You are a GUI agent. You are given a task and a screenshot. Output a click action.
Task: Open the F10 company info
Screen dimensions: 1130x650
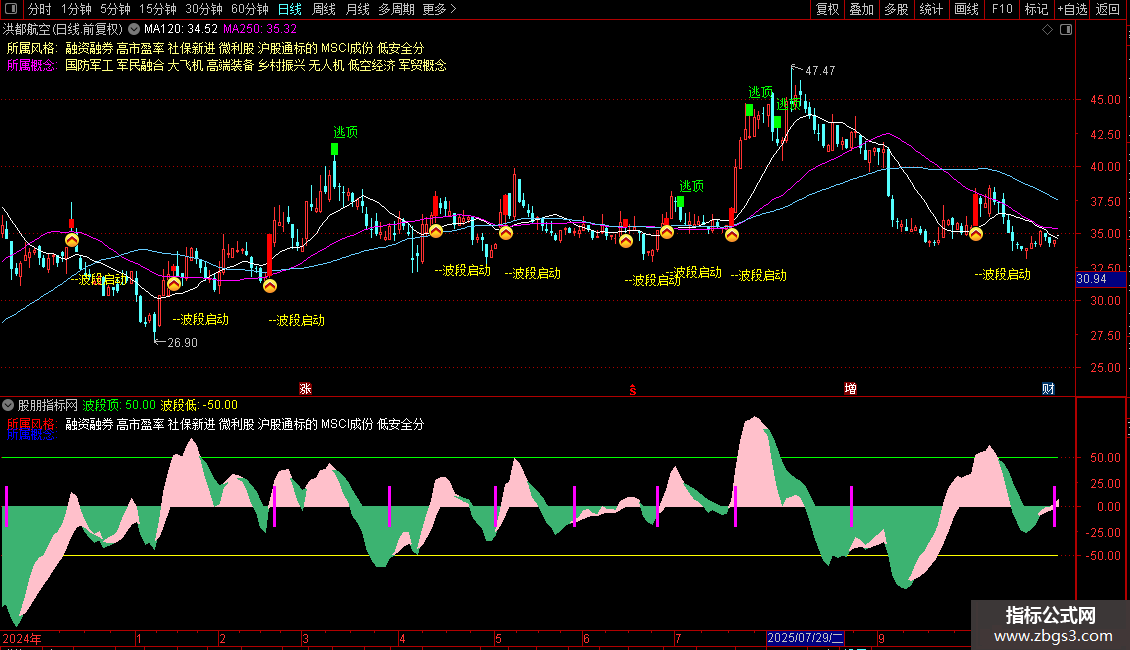(x=1002, y=9)
